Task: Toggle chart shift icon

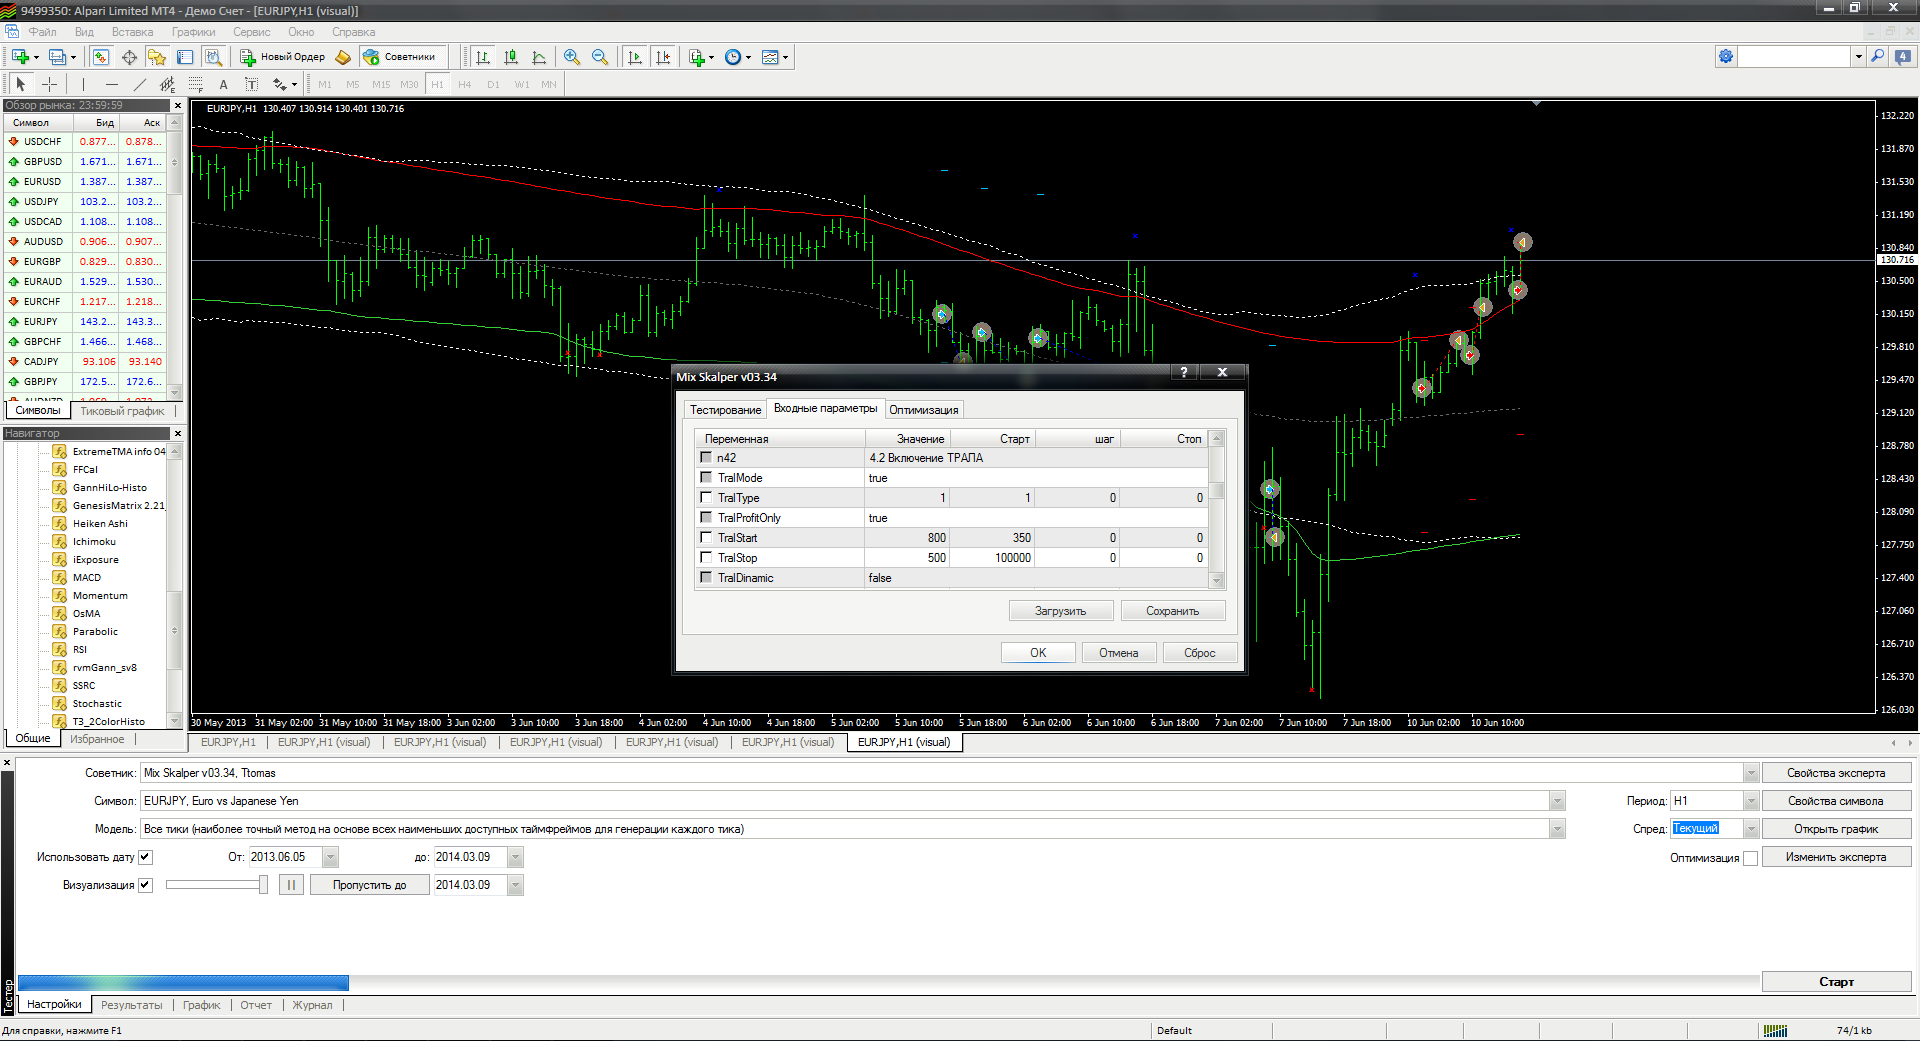Action: 663,57
